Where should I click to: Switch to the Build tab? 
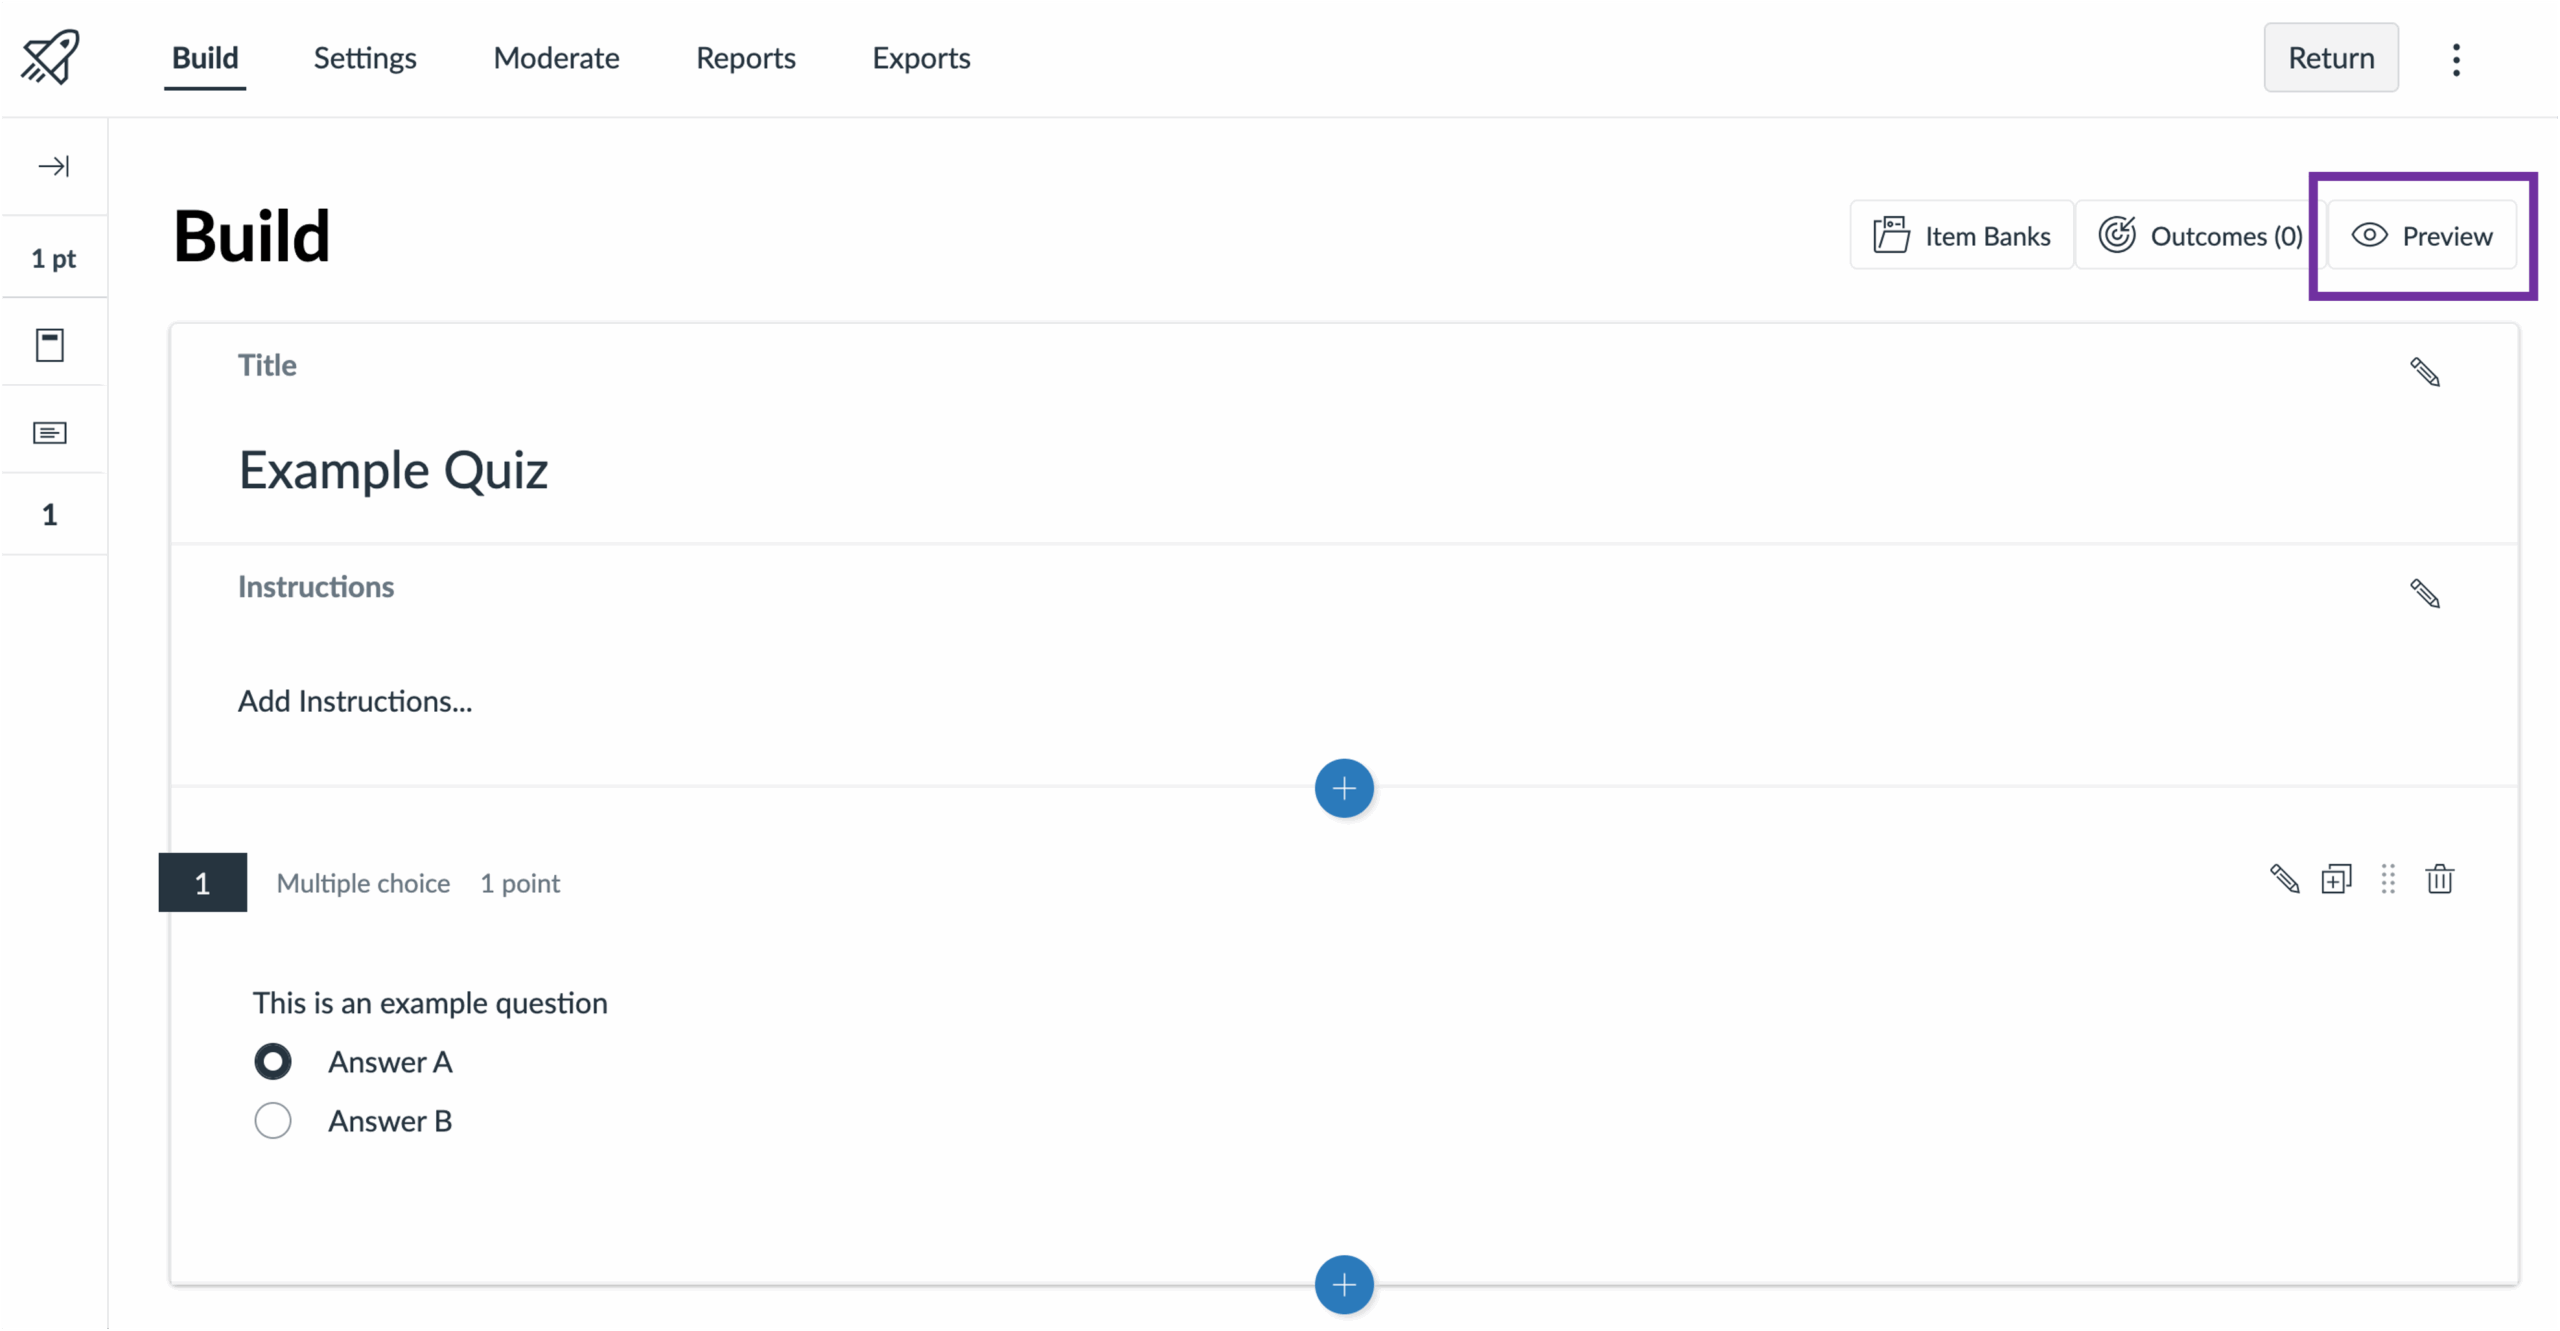pyautogui.click(x=205, y=58)
